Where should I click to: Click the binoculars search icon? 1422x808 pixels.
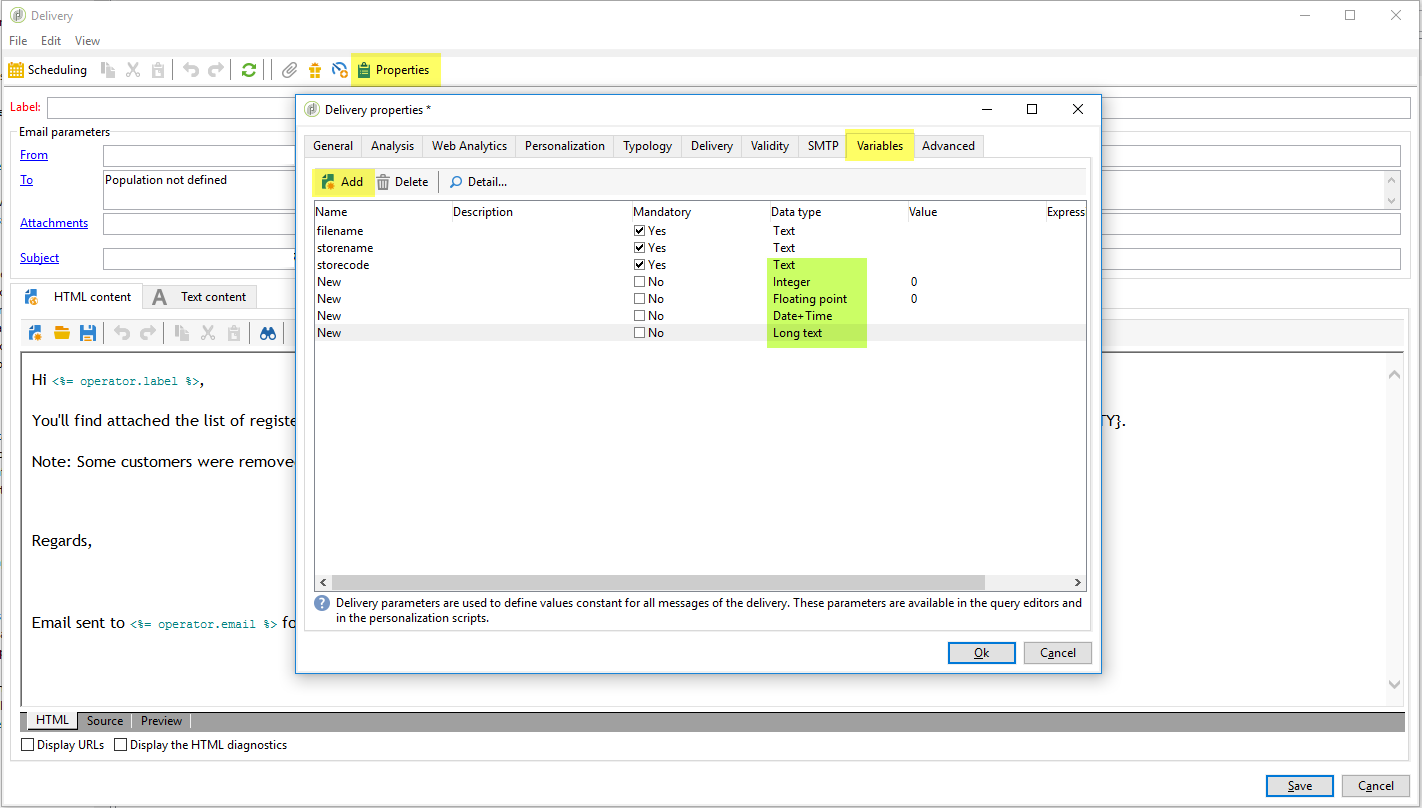point(268,334)
